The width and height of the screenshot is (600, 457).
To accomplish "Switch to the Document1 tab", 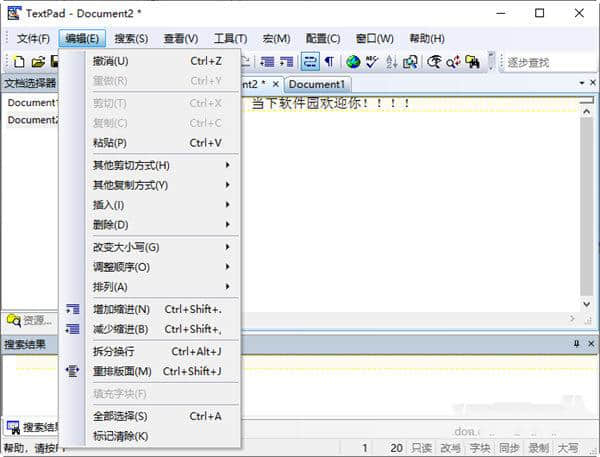I will 316,84.
